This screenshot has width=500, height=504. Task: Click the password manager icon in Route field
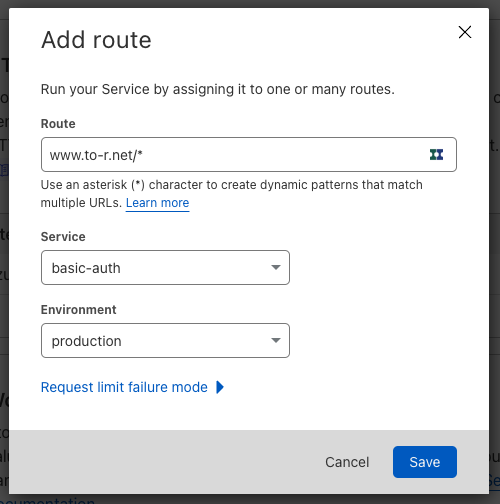click(436, 154)
